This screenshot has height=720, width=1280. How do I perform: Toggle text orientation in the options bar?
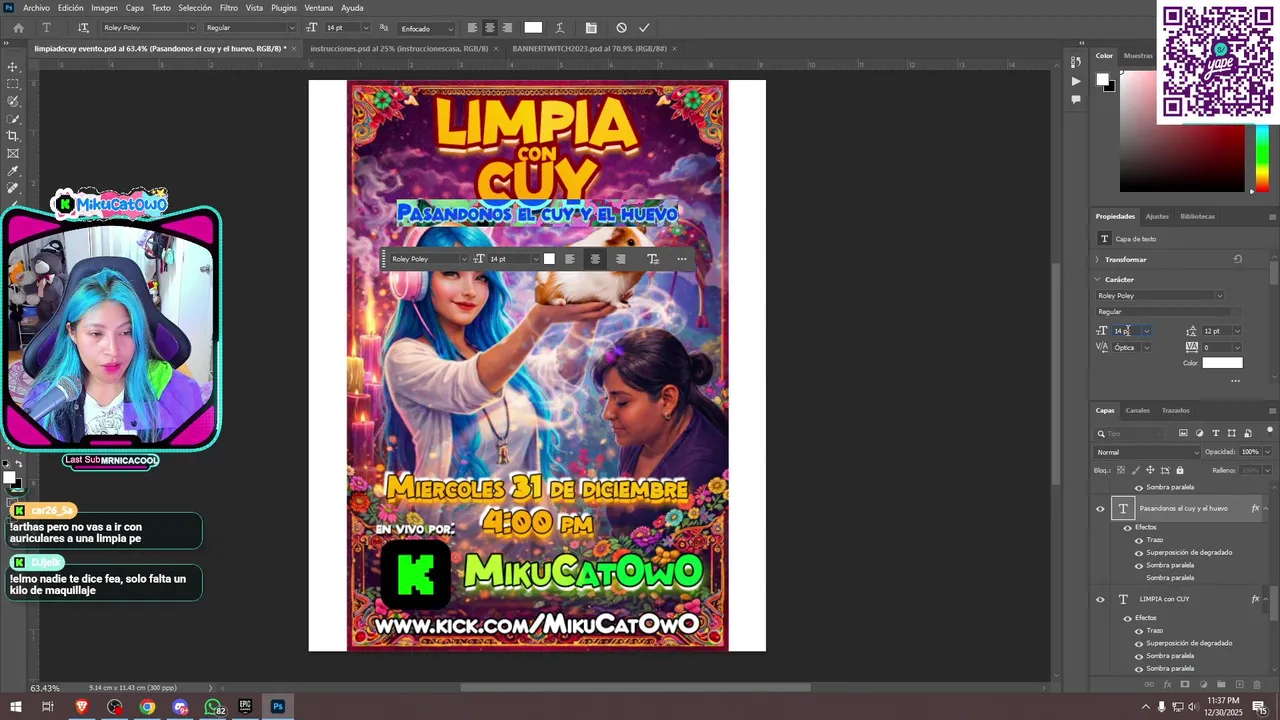tap(83, 28)
